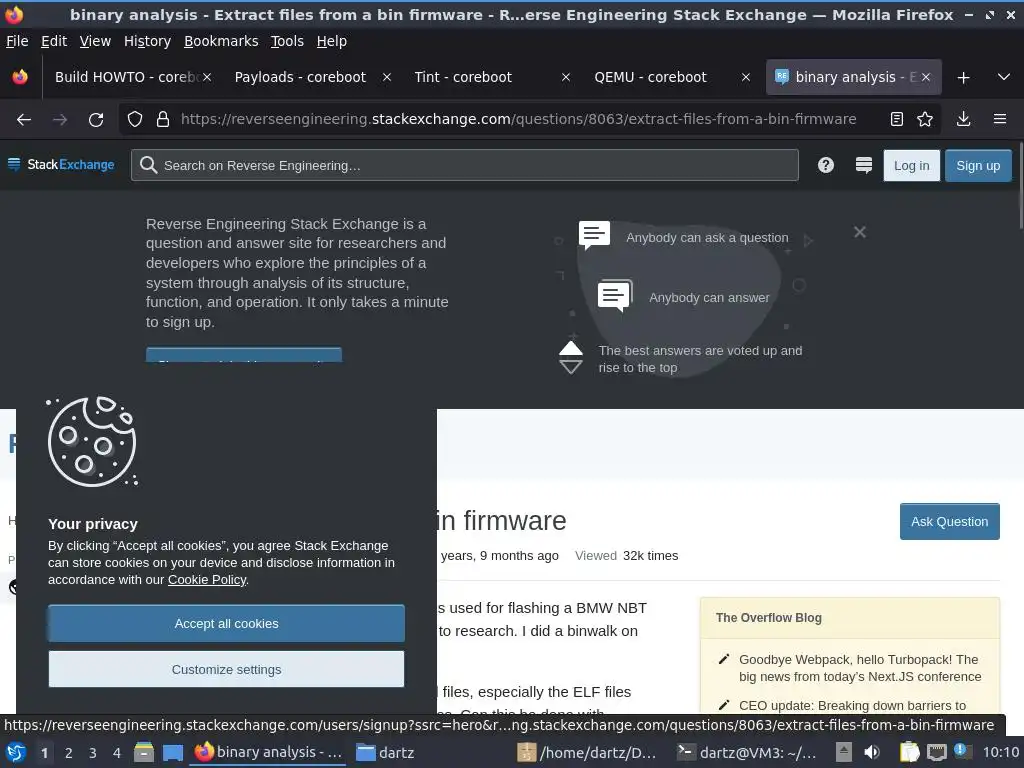
Task: Open the Edit menu
Action: tap(54, 41)
